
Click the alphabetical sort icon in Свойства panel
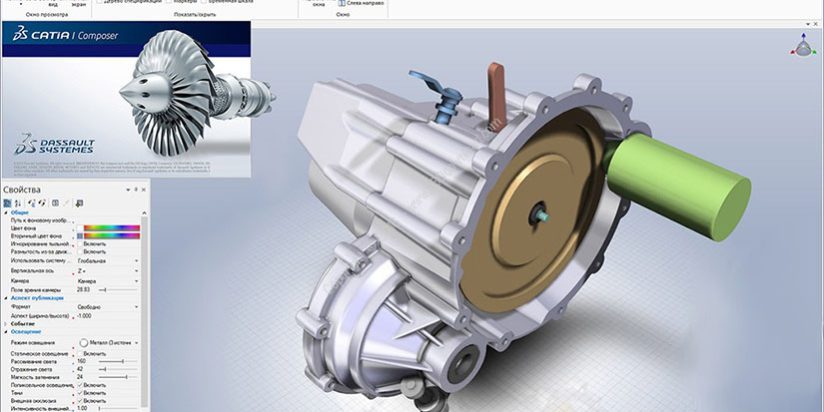[19, 202]
